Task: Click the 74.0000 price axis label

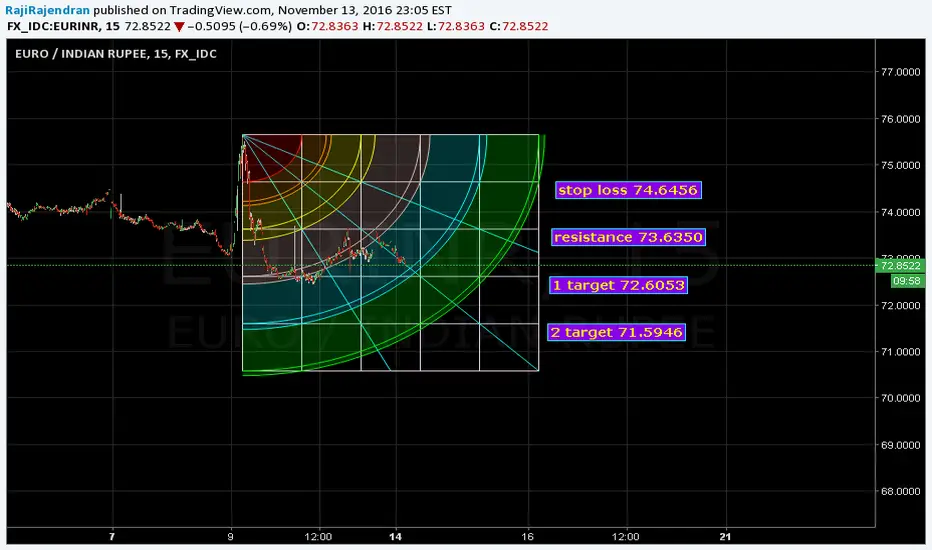Action: tap(900, 212)
